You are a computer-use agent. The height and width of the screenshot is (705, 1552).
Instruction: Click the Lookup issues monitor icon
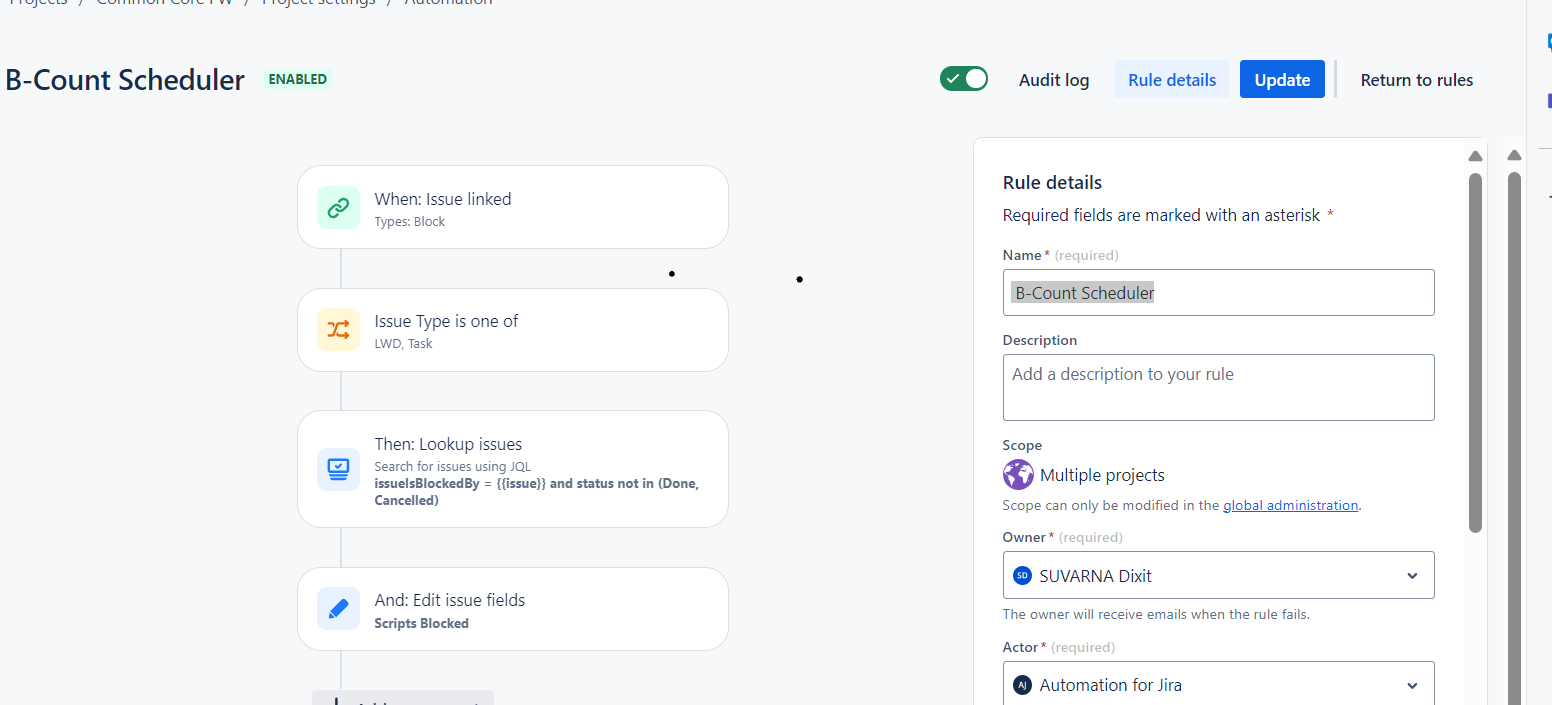338,469
